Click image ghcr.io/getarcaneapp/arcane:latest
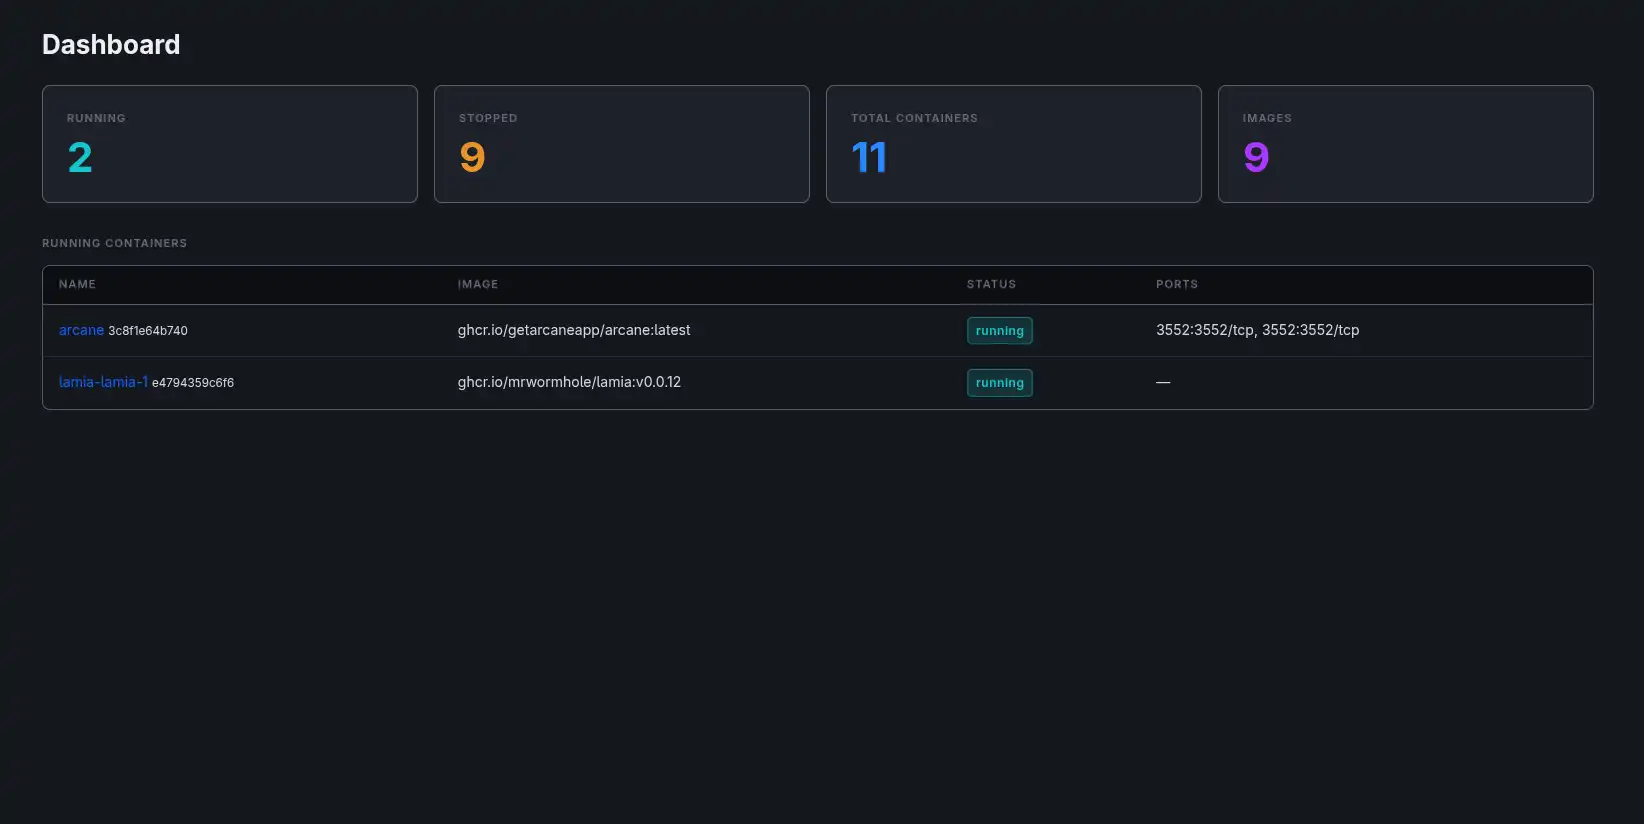Screen dimensions: 1644x824 [x=574, y=330]
